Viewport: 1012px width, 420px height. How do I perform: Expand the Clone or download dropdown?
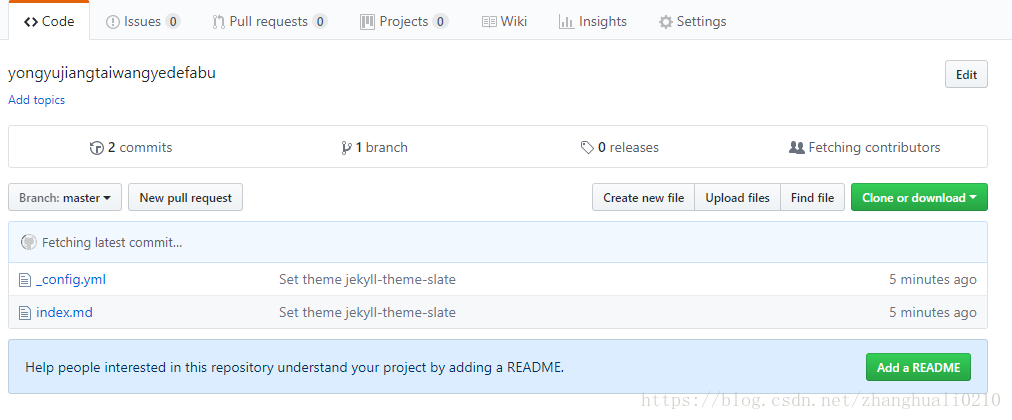click(x=919, y=197)
